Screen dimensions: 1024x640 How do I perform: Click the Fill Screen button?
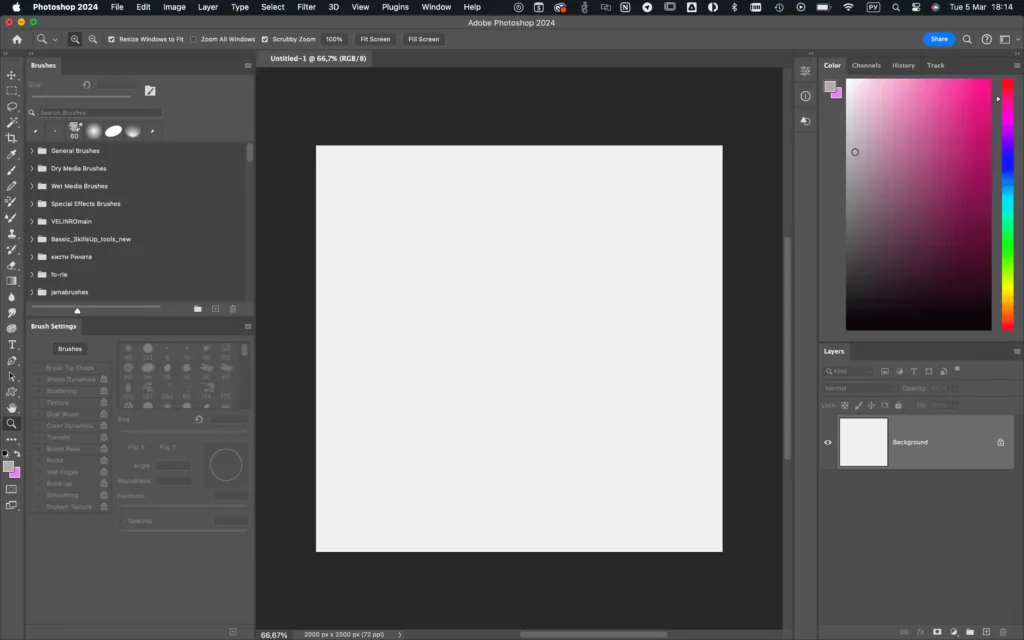pyautogui.click(x=423, y=39)
